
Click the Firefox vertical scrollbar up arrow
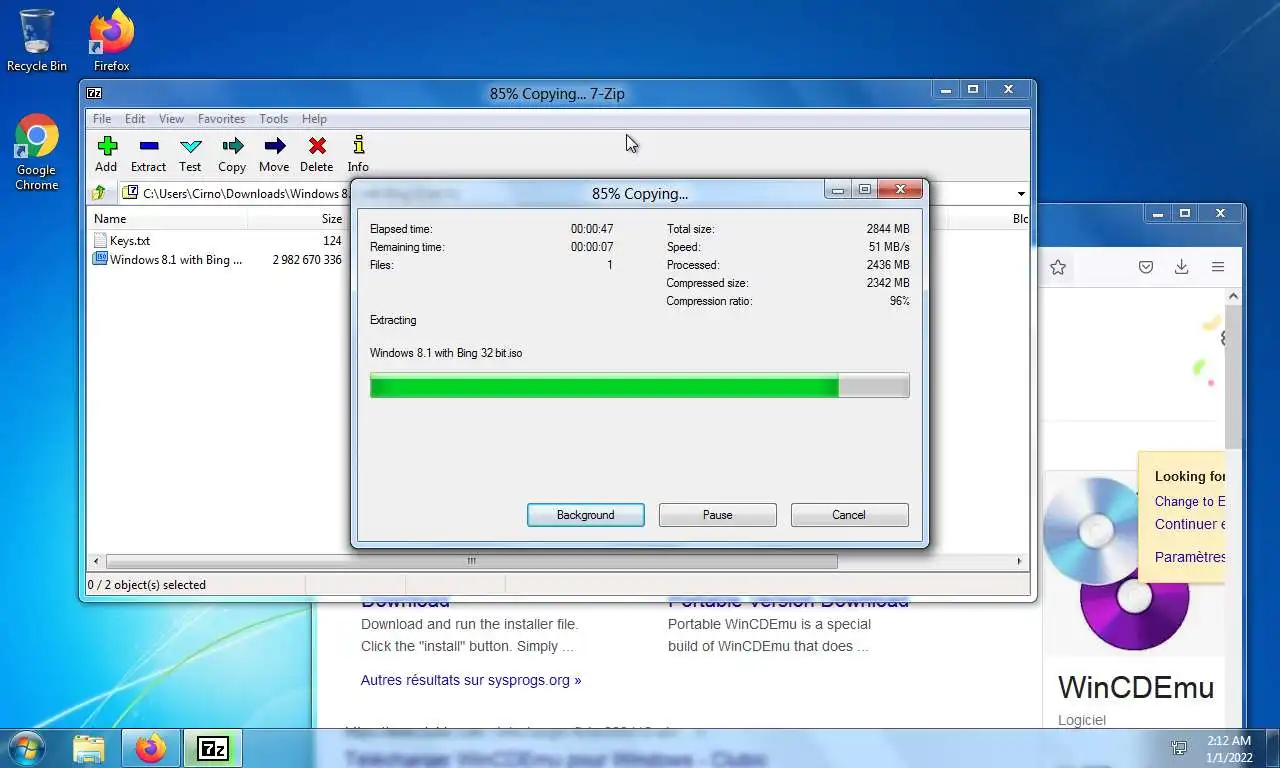coord(1233,296)
